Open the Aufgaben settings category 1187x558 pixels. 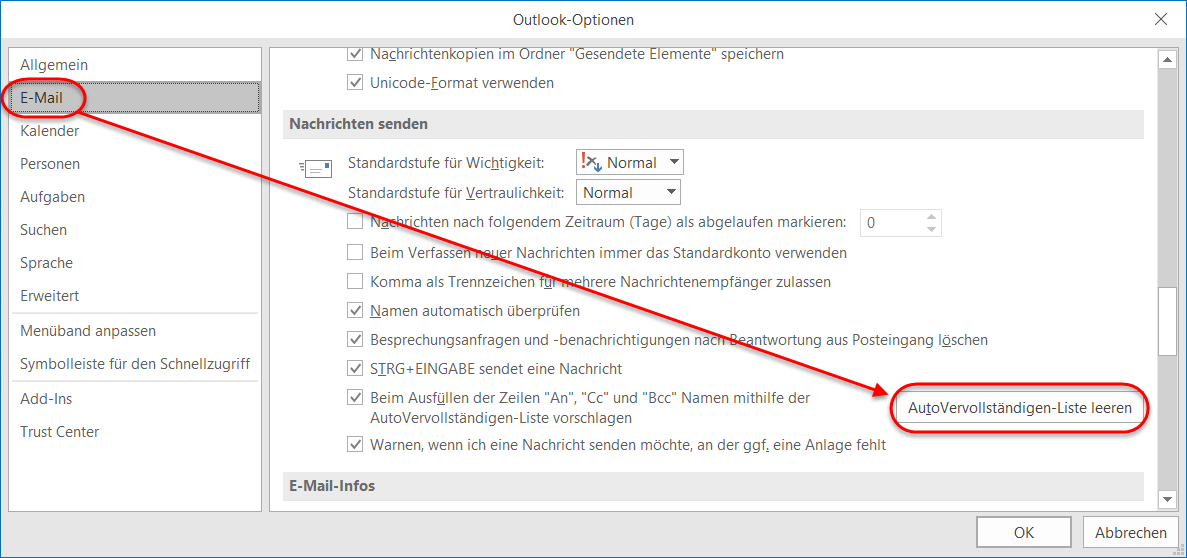tap(136, 197)
